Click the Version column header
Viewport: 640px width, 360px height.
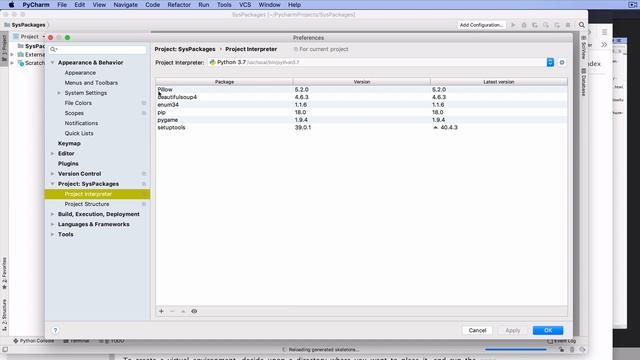point(362,82)
